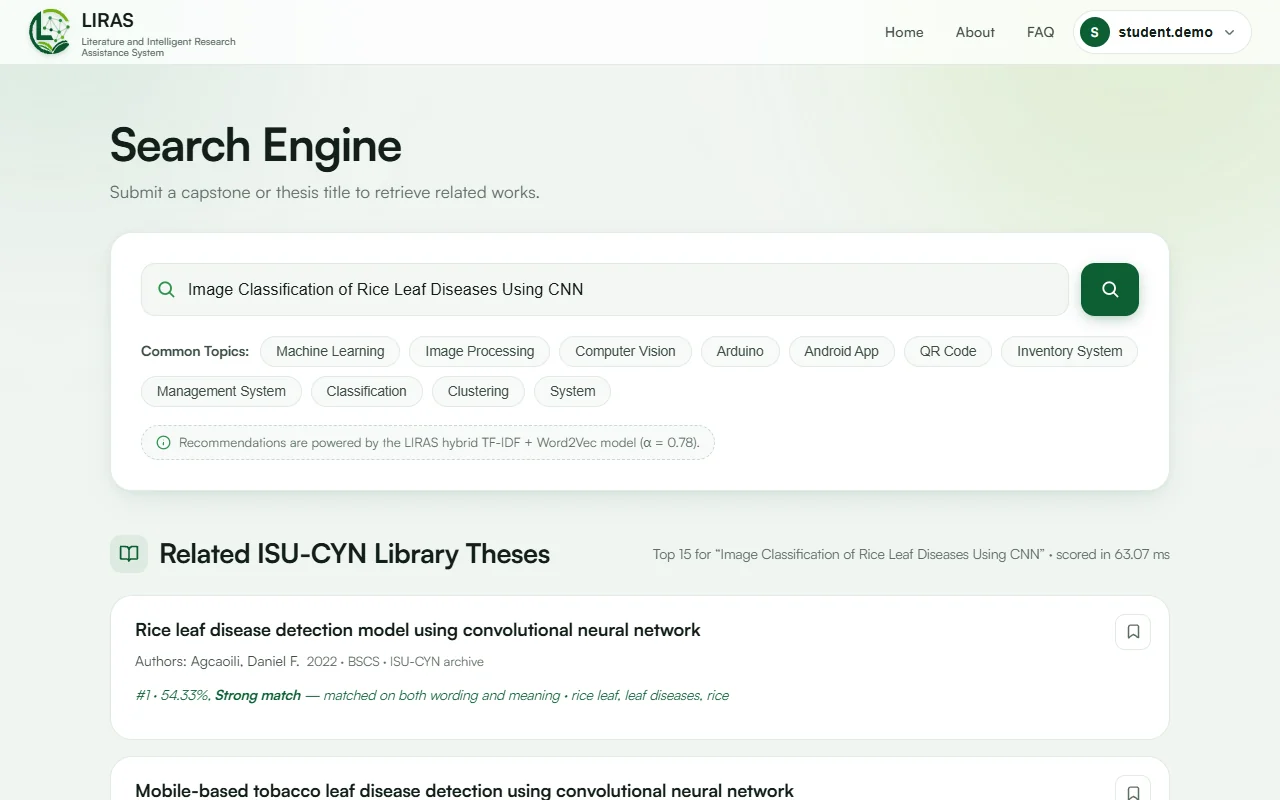This screenshot has width=1280, height=800.
Task: Open Rice leaf disease detection model thesis
Action: point(418,630)
